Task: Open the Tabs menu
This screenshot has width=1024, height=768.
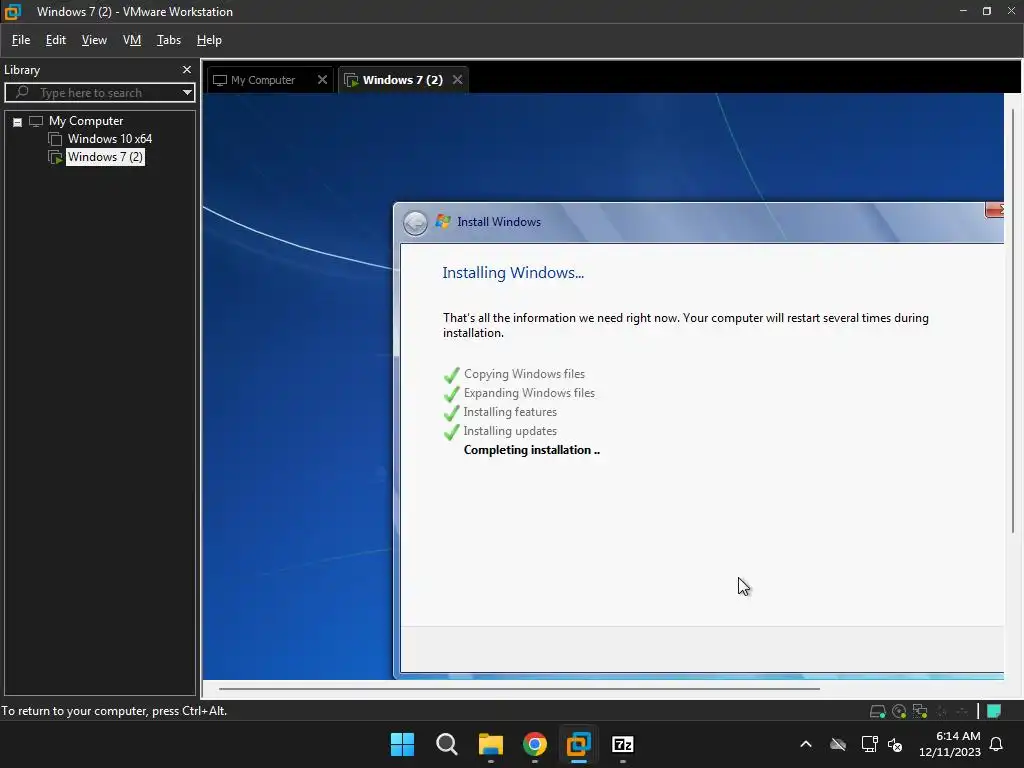Action: (x=168, y=40)
